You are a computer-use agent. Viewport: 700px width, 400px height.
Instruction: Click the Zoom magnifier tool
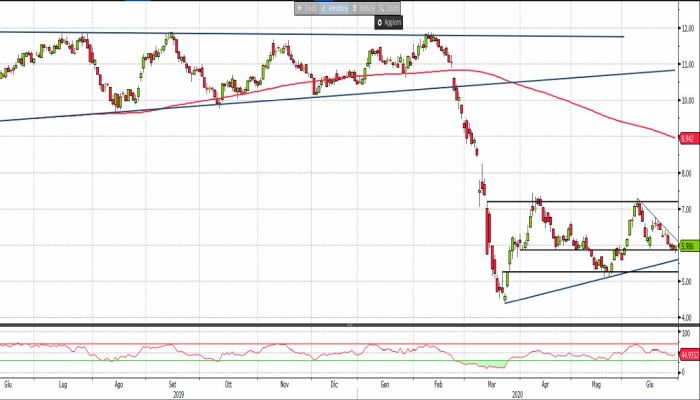point(388,8)
